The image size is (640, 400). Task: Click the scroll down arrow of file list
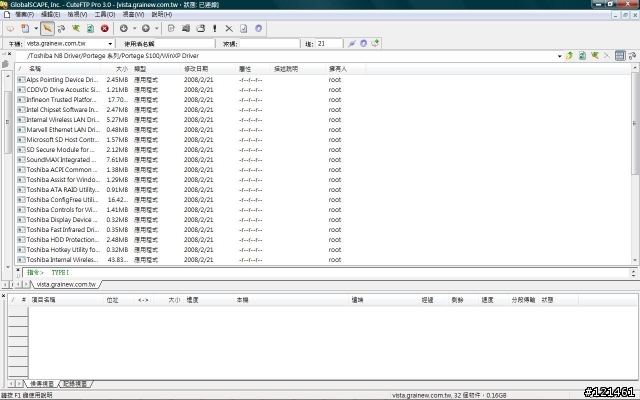click(x=635, y=260)
